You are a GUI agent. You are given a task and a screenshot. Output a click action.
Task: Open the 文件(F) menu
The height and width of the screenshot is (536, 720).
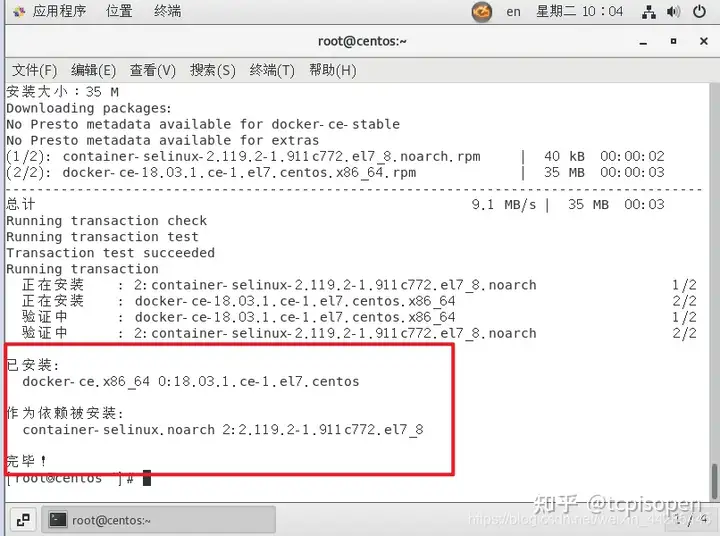pyautogui.click(x=34, y=70)
